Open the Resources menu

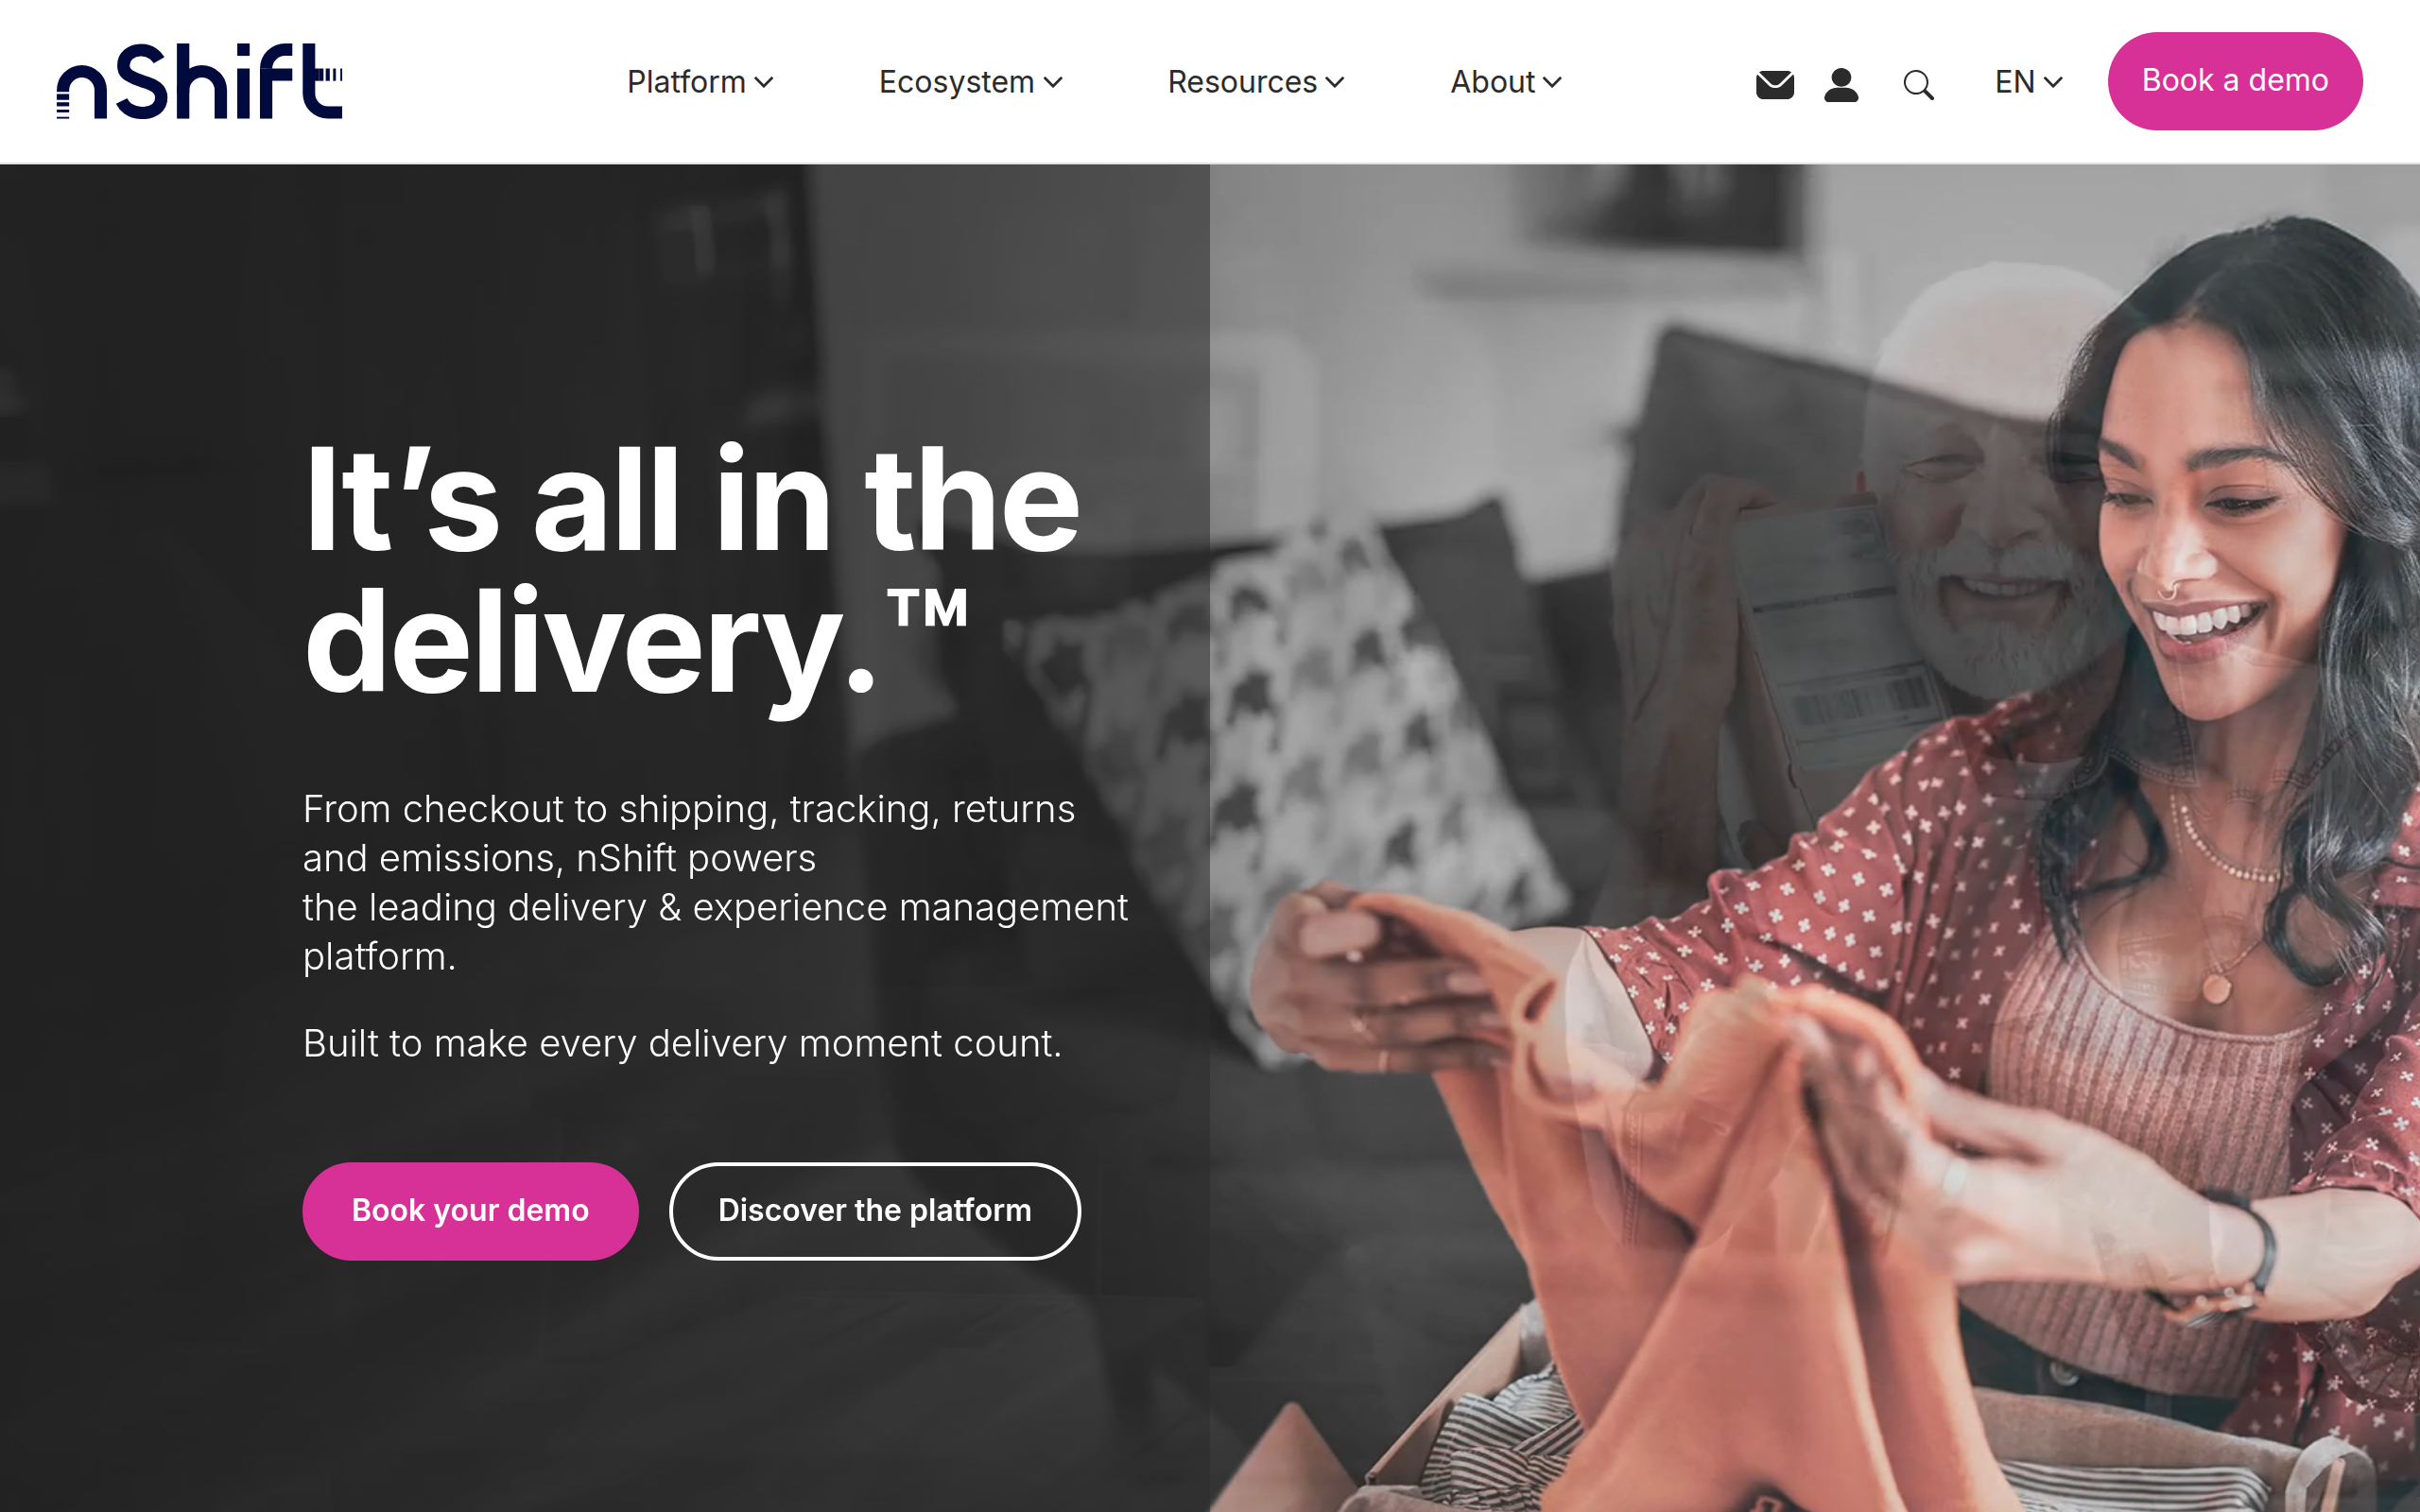pos(1256,82)
